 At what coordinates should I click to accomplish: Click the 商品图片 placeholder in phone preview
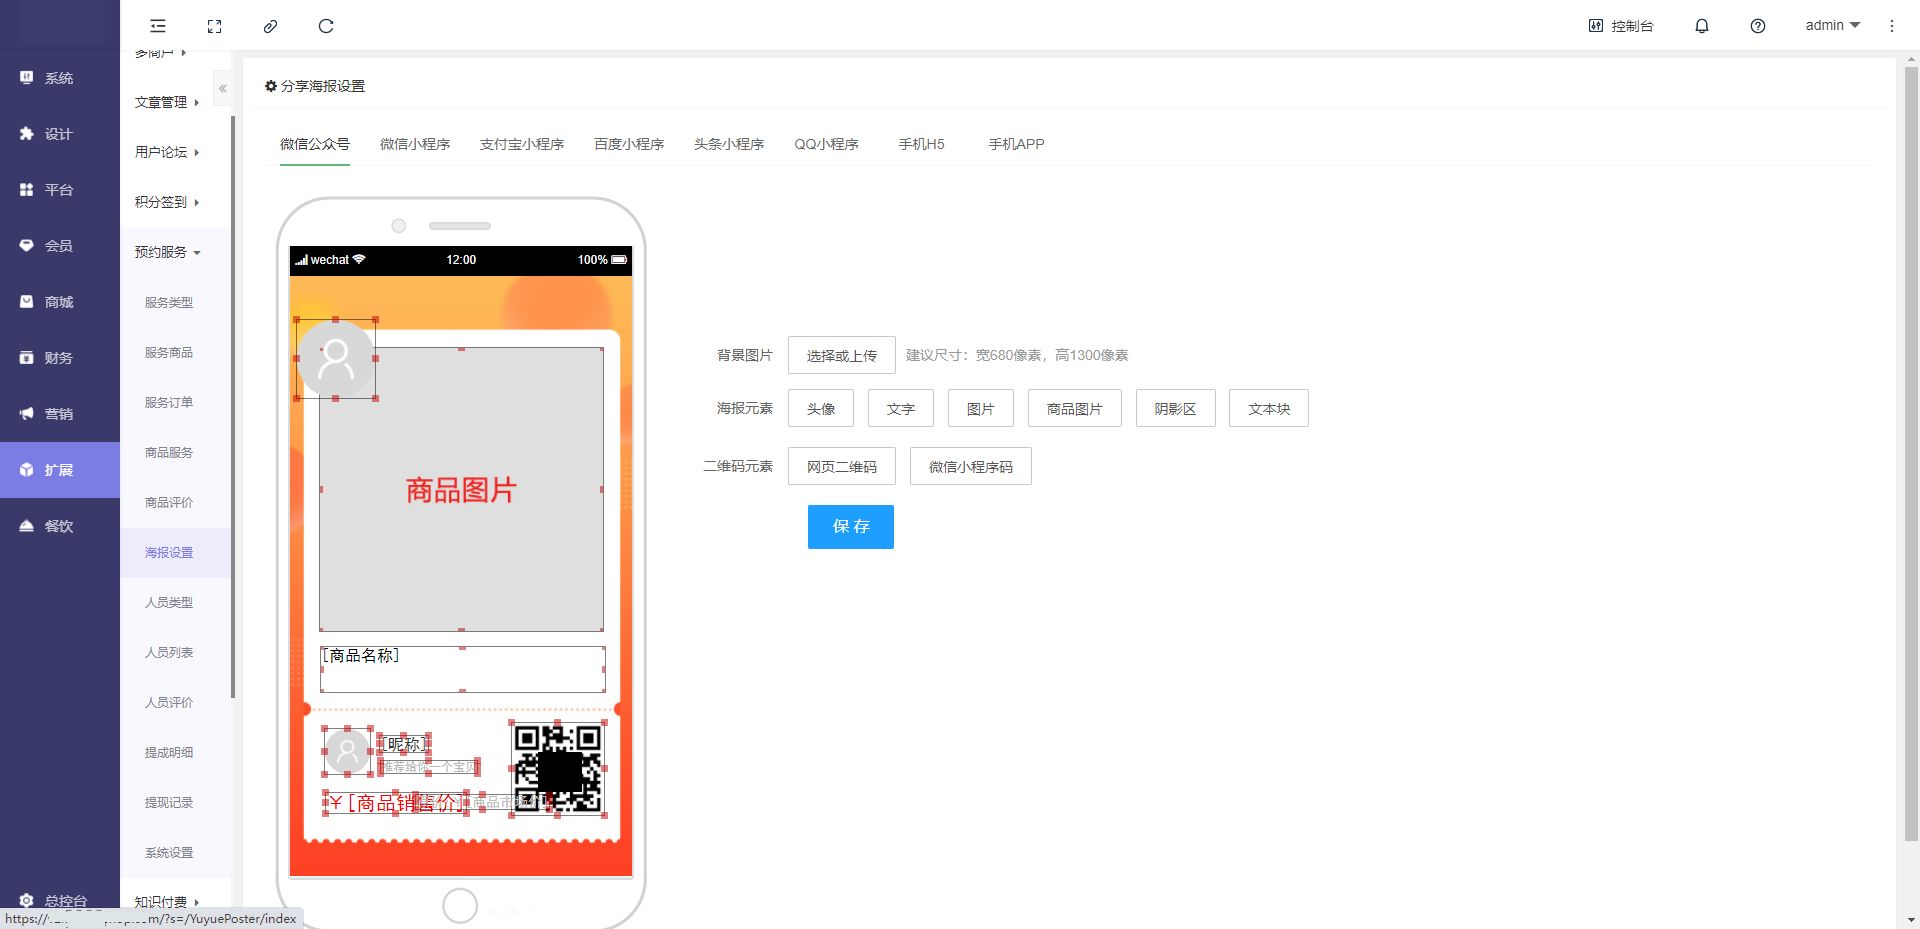(461, 489)
